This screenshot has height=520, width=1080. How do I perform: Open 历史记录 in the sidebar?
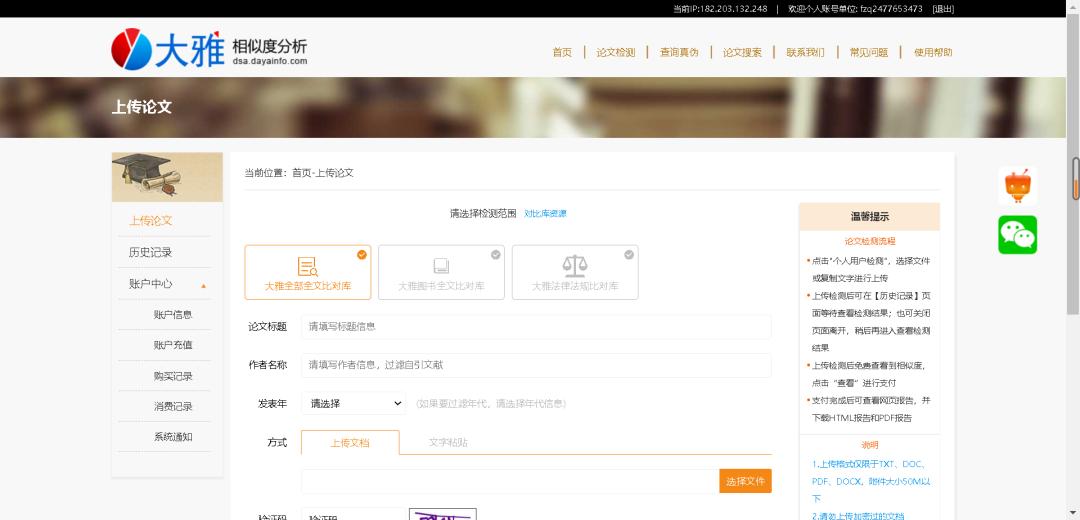point(150,252)
